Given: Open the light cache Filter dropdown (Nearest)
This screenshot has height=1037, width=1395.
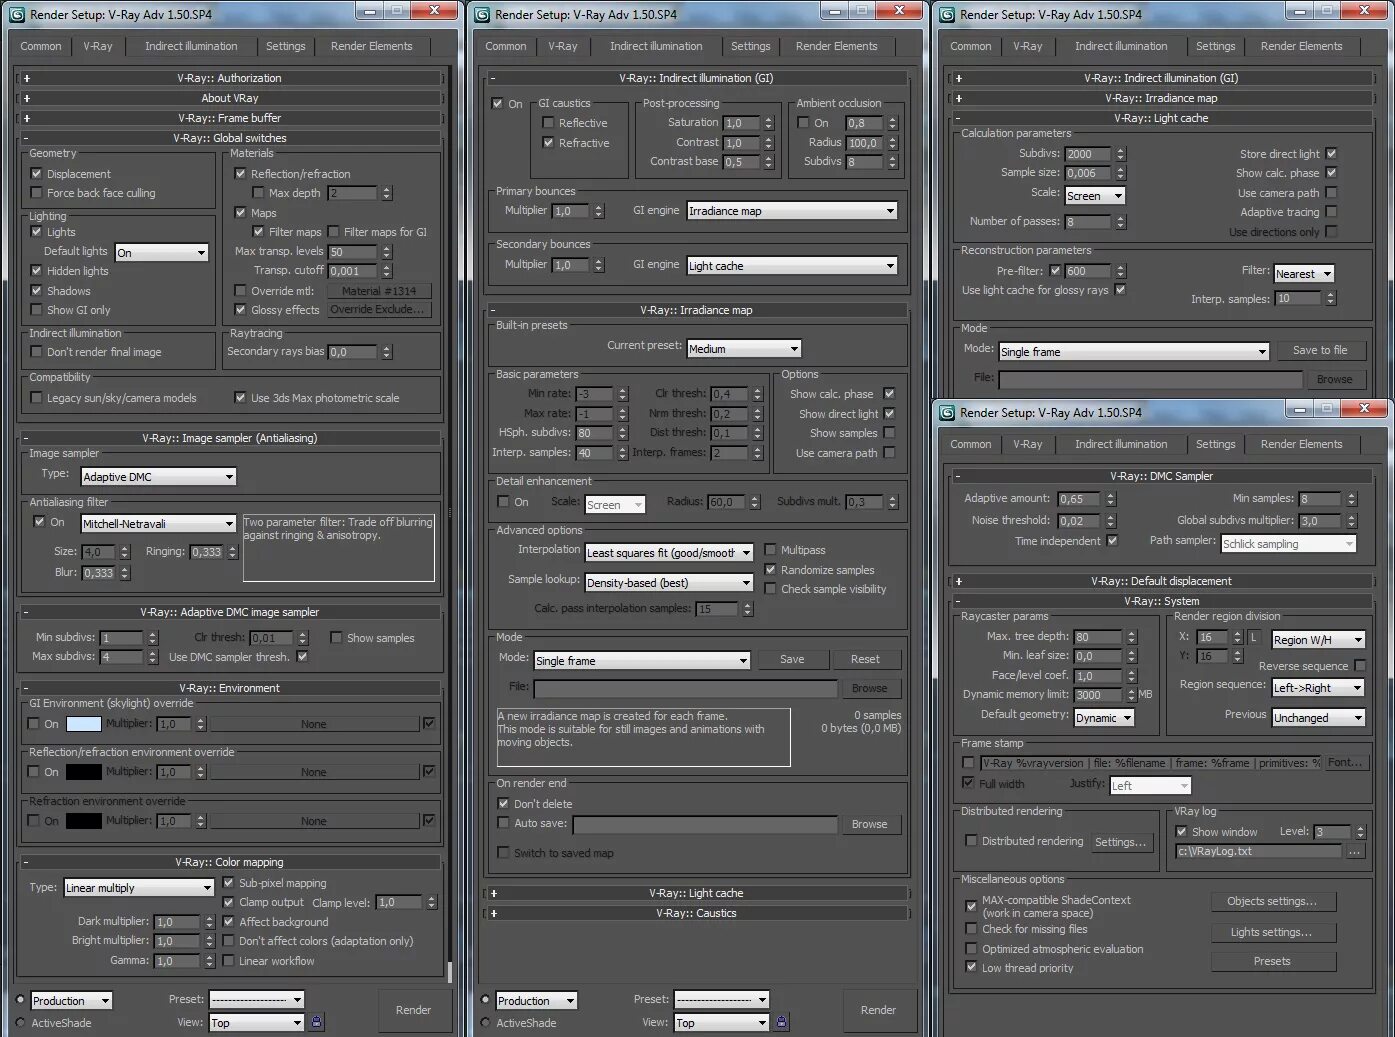Looking at the screenshot, I should coord(1304,274).
